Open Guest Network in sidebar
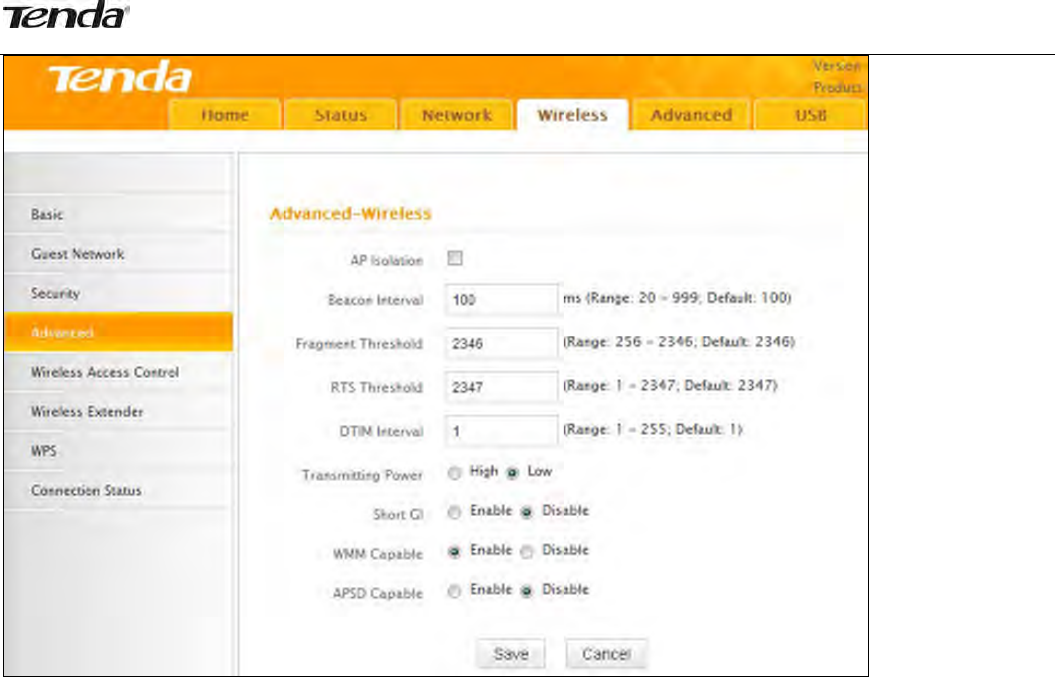The height and width of the screenshot is (677, 1055). (118, 254)
